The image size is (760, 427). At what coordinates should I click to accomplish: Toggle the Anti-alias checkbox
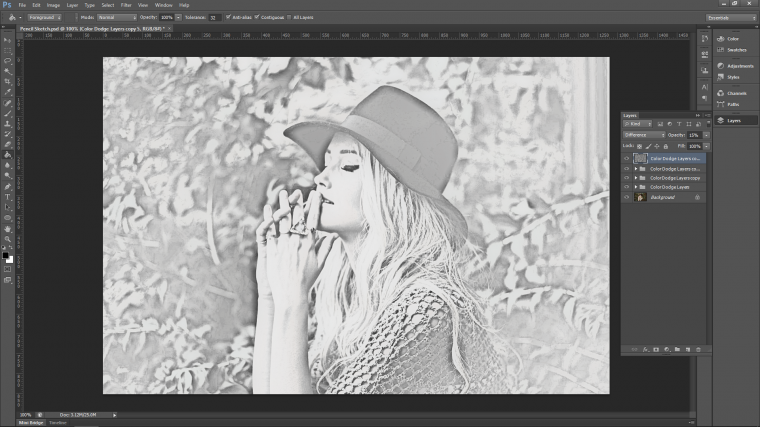(228, 17)
